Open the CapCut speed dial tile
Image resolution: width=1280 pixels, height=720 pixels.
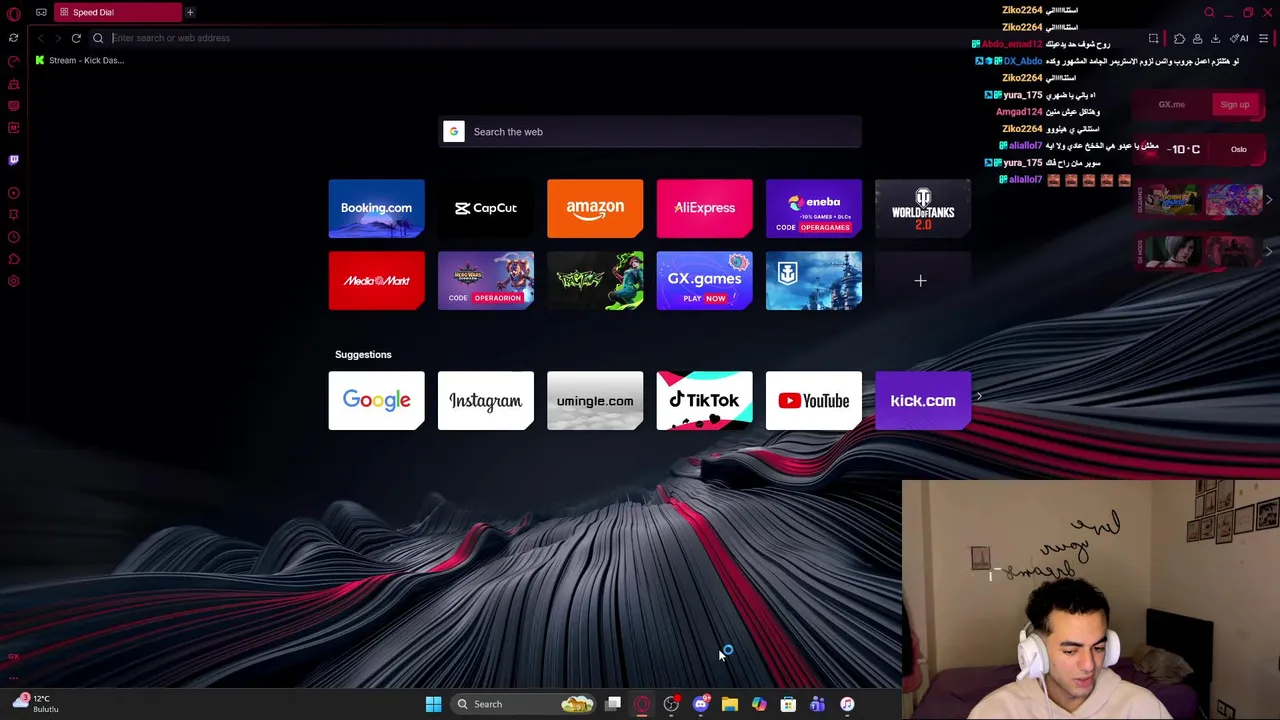tap(486, 208)
